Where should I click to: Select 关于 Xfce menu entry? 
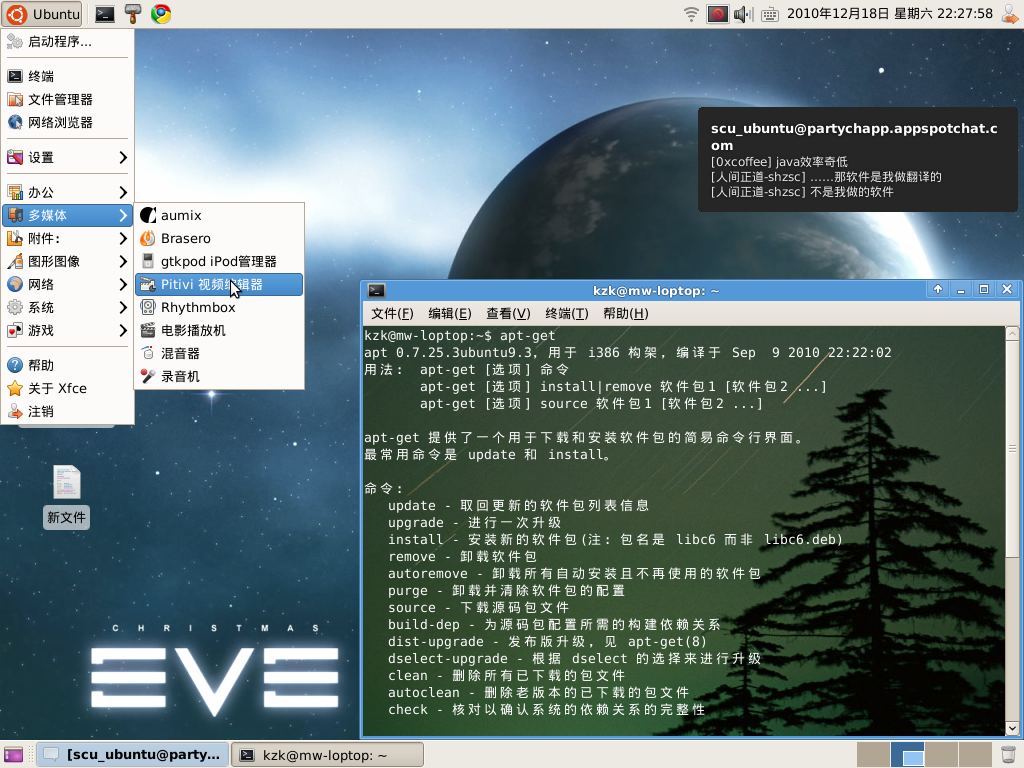point(68,389)
